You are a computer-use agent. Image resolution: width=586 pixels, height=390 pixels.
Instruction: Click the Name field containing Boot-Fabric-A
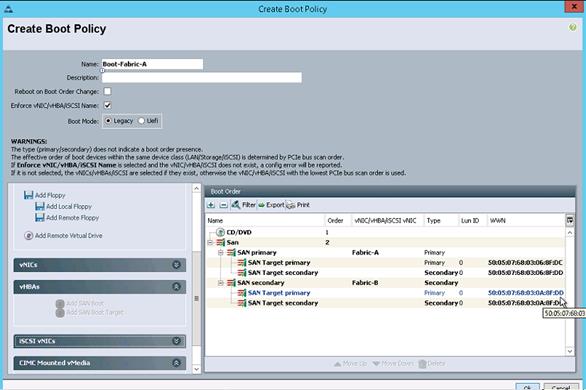click(x=152, y=64)
